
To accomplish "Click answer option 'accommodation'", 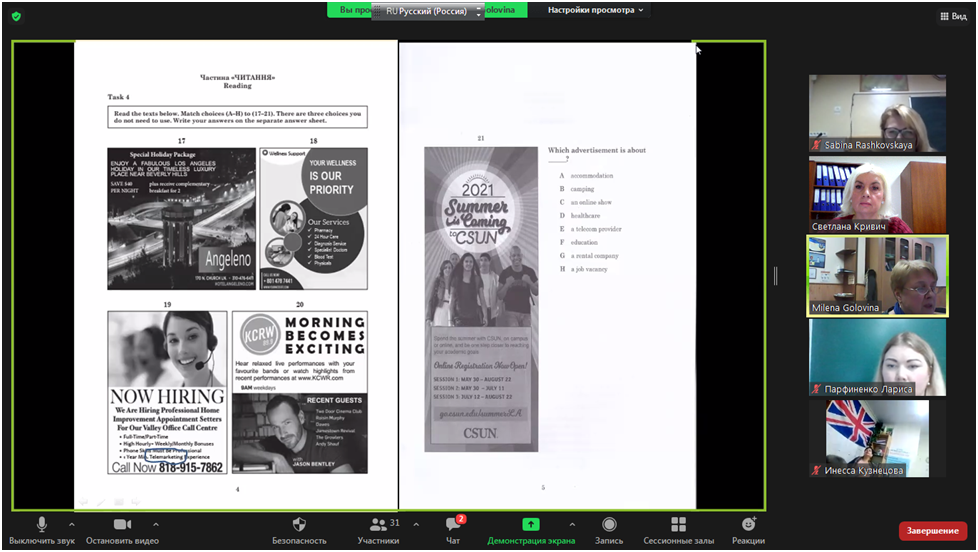I will tap(592, 176).
